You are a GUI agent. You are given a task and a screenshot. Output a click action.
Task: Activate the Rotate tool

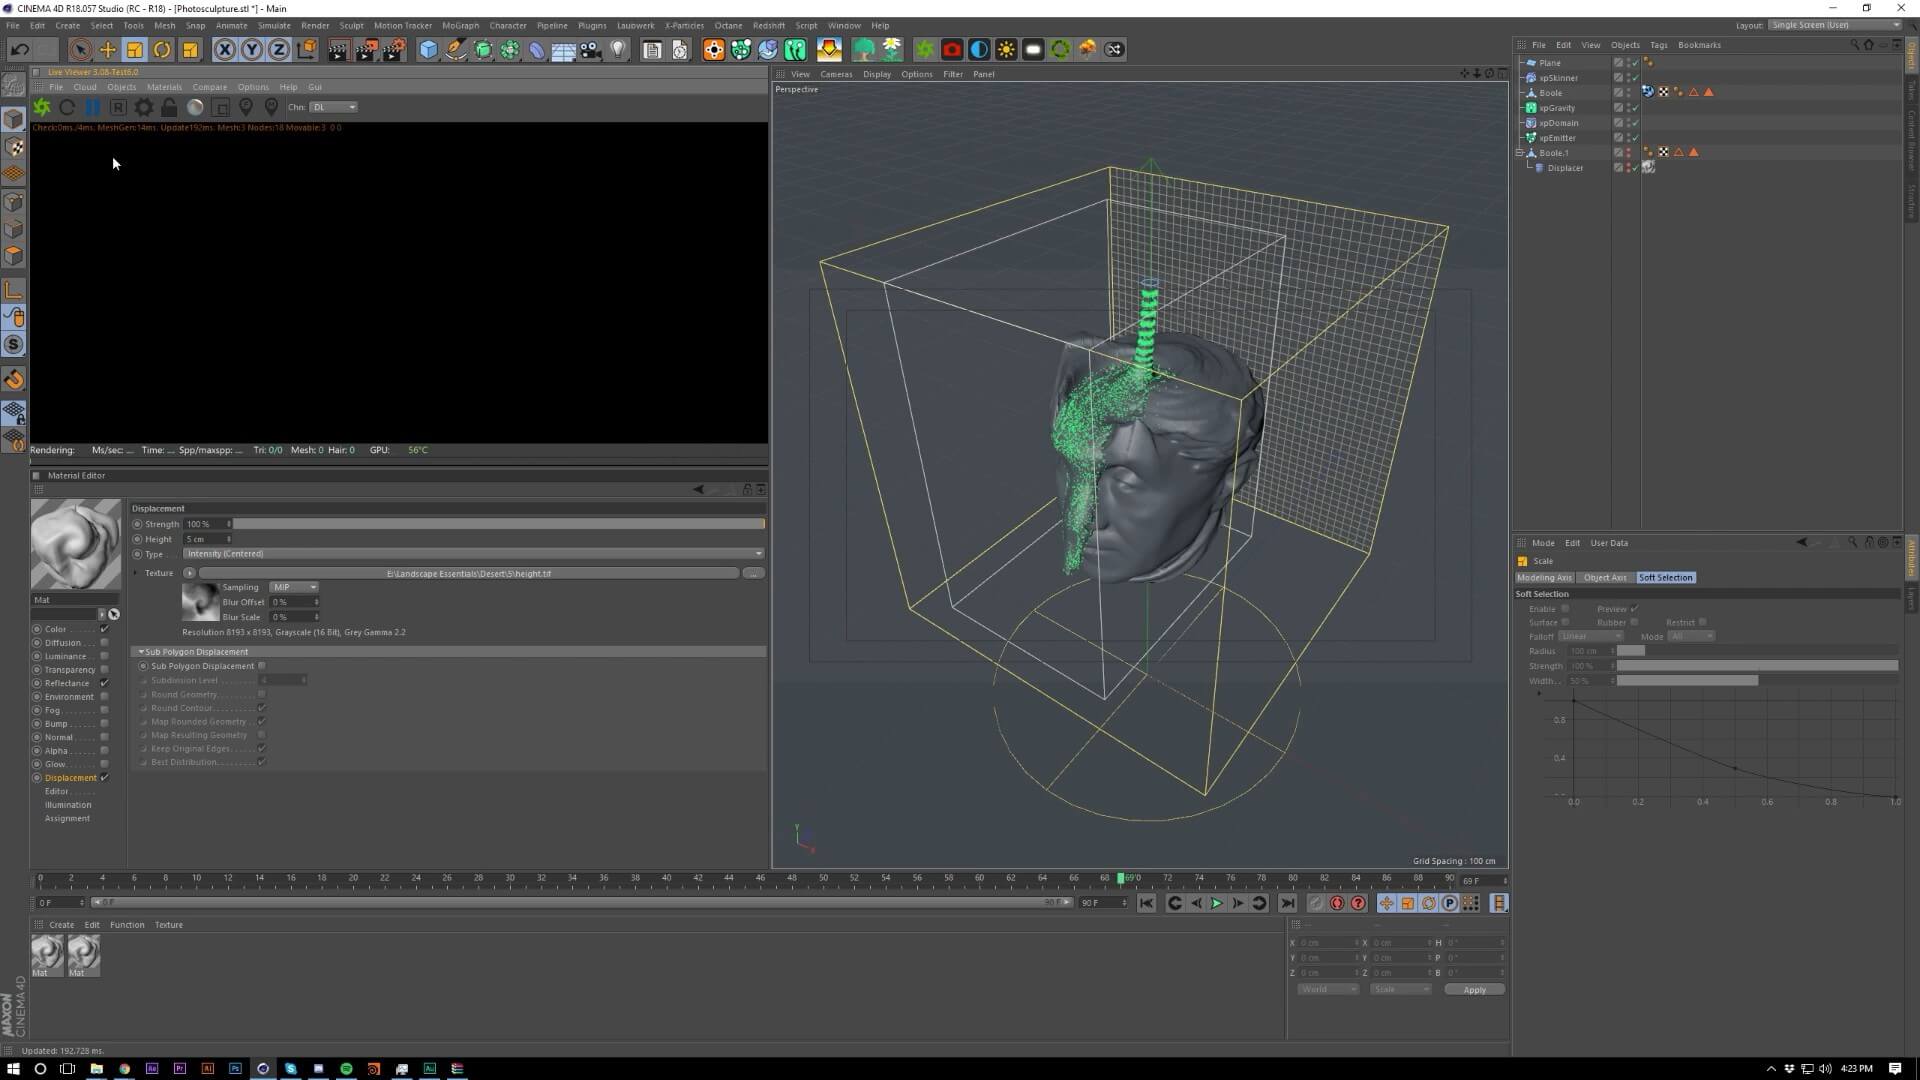click(162, 49)
